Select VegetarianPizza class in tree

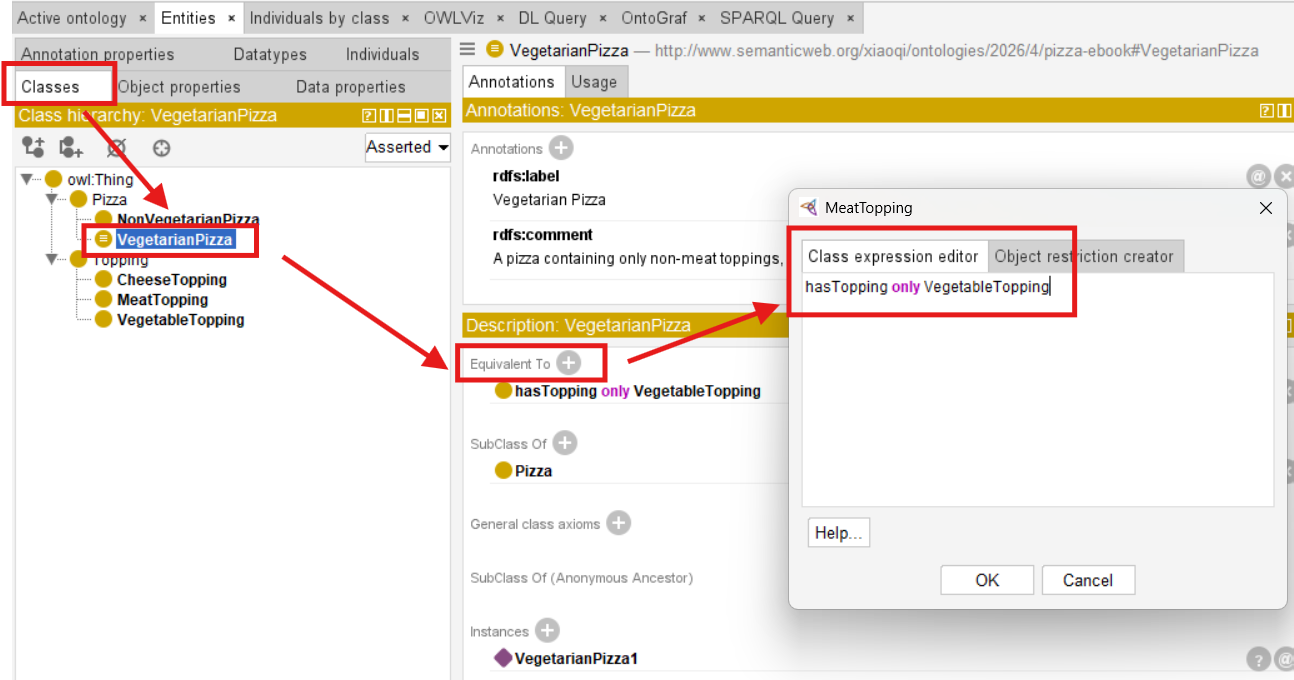point(175,240)
